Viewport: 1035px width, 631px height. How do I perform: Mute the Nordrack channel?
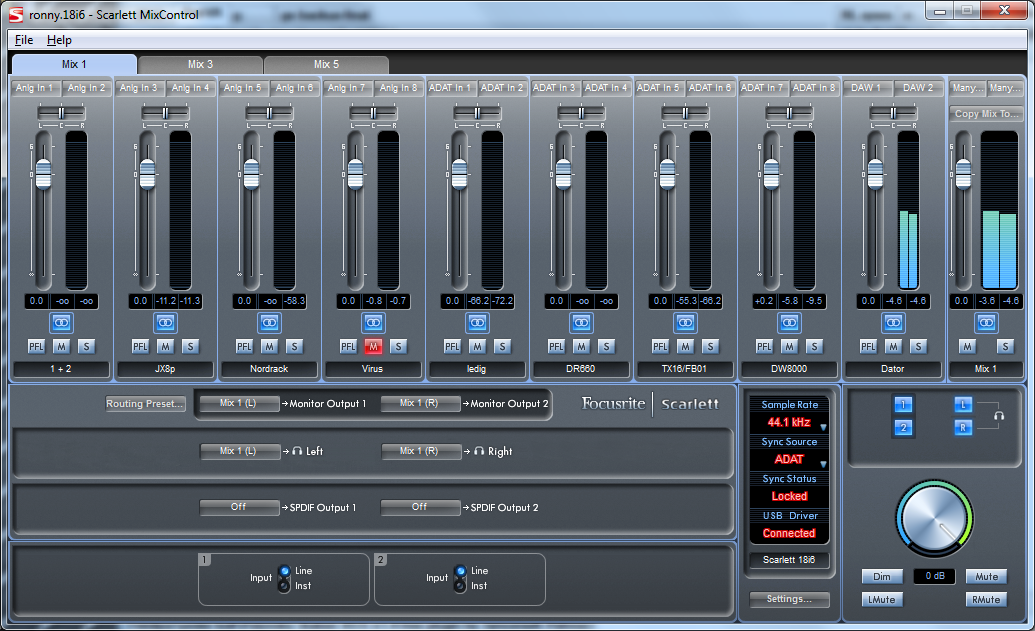pyautogui.click(x=269, y=347)
